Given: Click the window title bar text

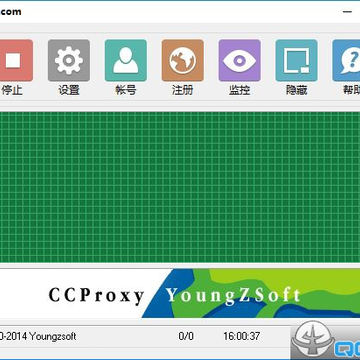Looking at the screenshot, I should (x=11, y=12).
